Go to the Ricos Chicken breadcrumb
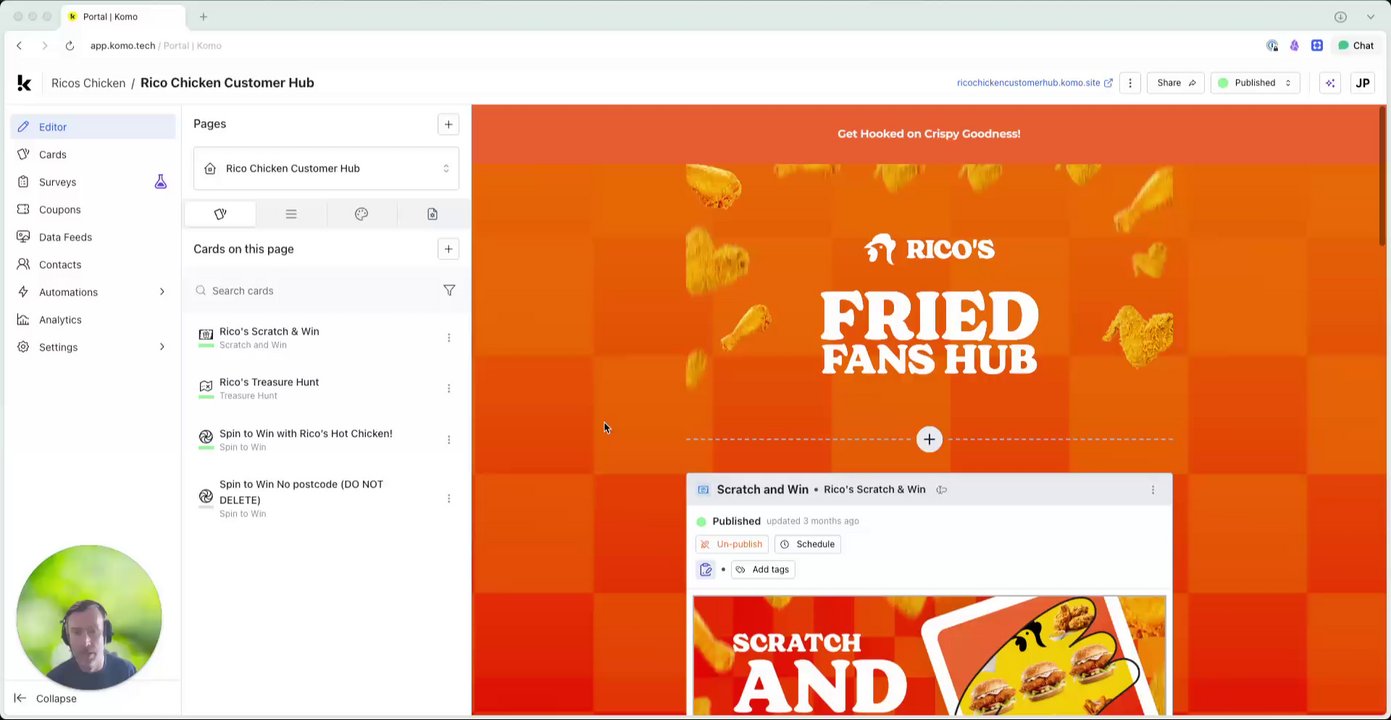This screenshot has width=1391, height=720. pos(88,83)
